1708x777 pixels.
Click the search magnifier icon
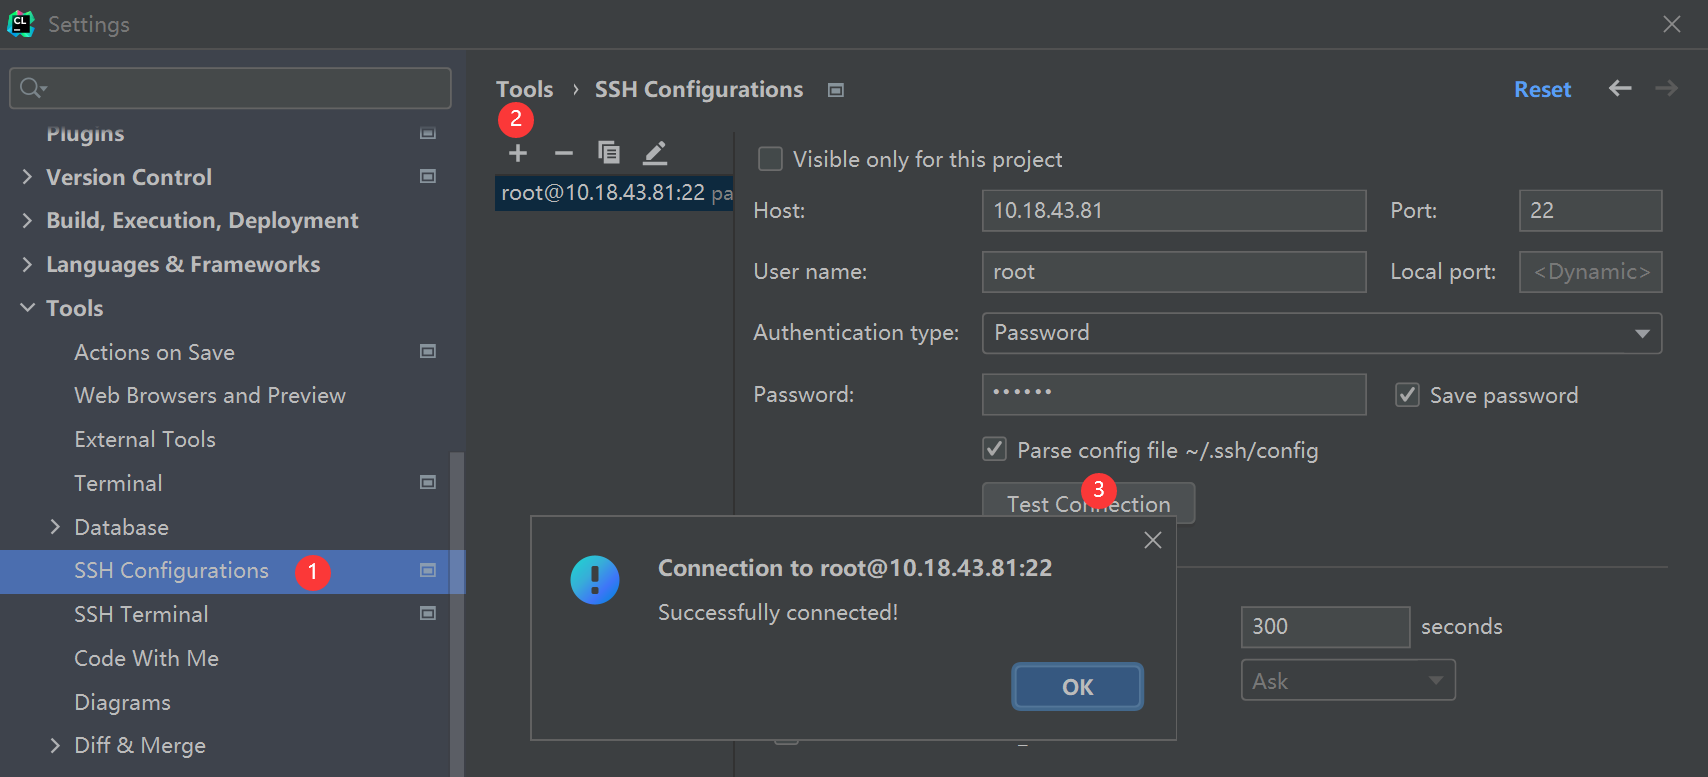[32, 88]
